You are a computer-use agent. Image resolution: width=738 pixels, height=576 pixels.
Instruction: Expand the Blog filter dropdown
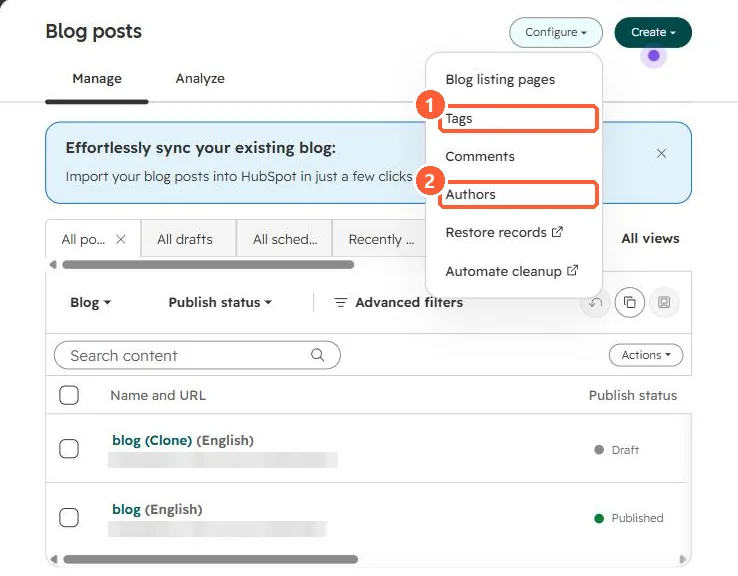[90, 303]
